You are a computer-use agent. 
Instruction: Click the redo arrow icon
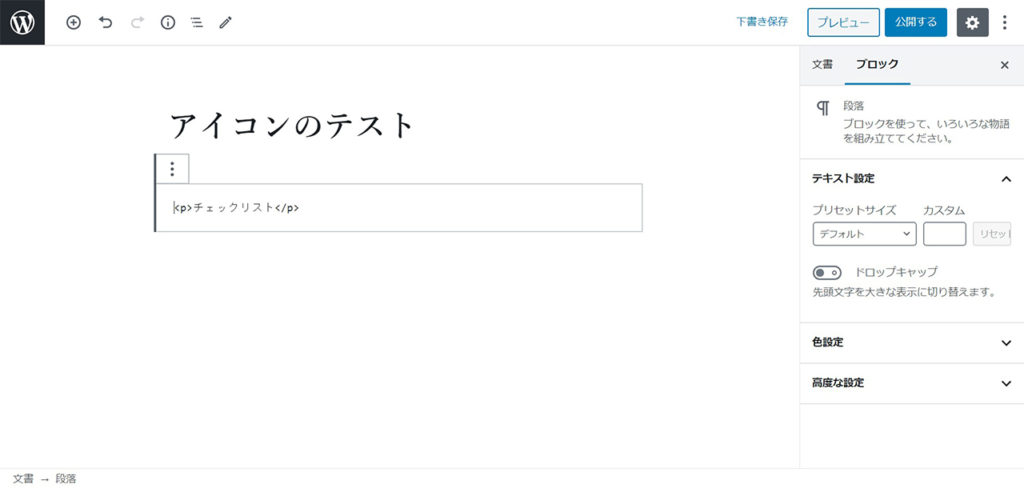[137, 22]
